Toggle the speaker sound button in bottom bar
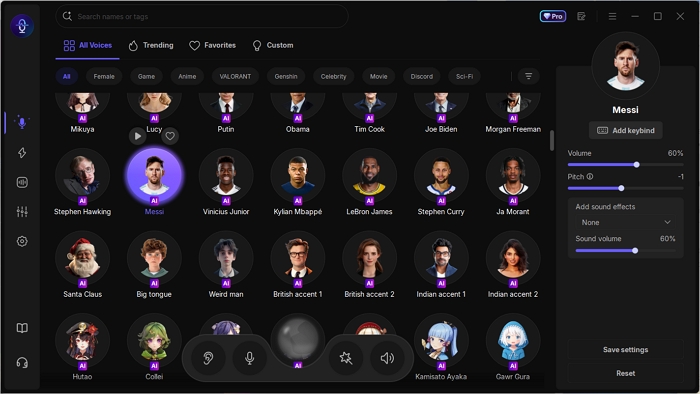700x394 pixels. click(387, 358)
